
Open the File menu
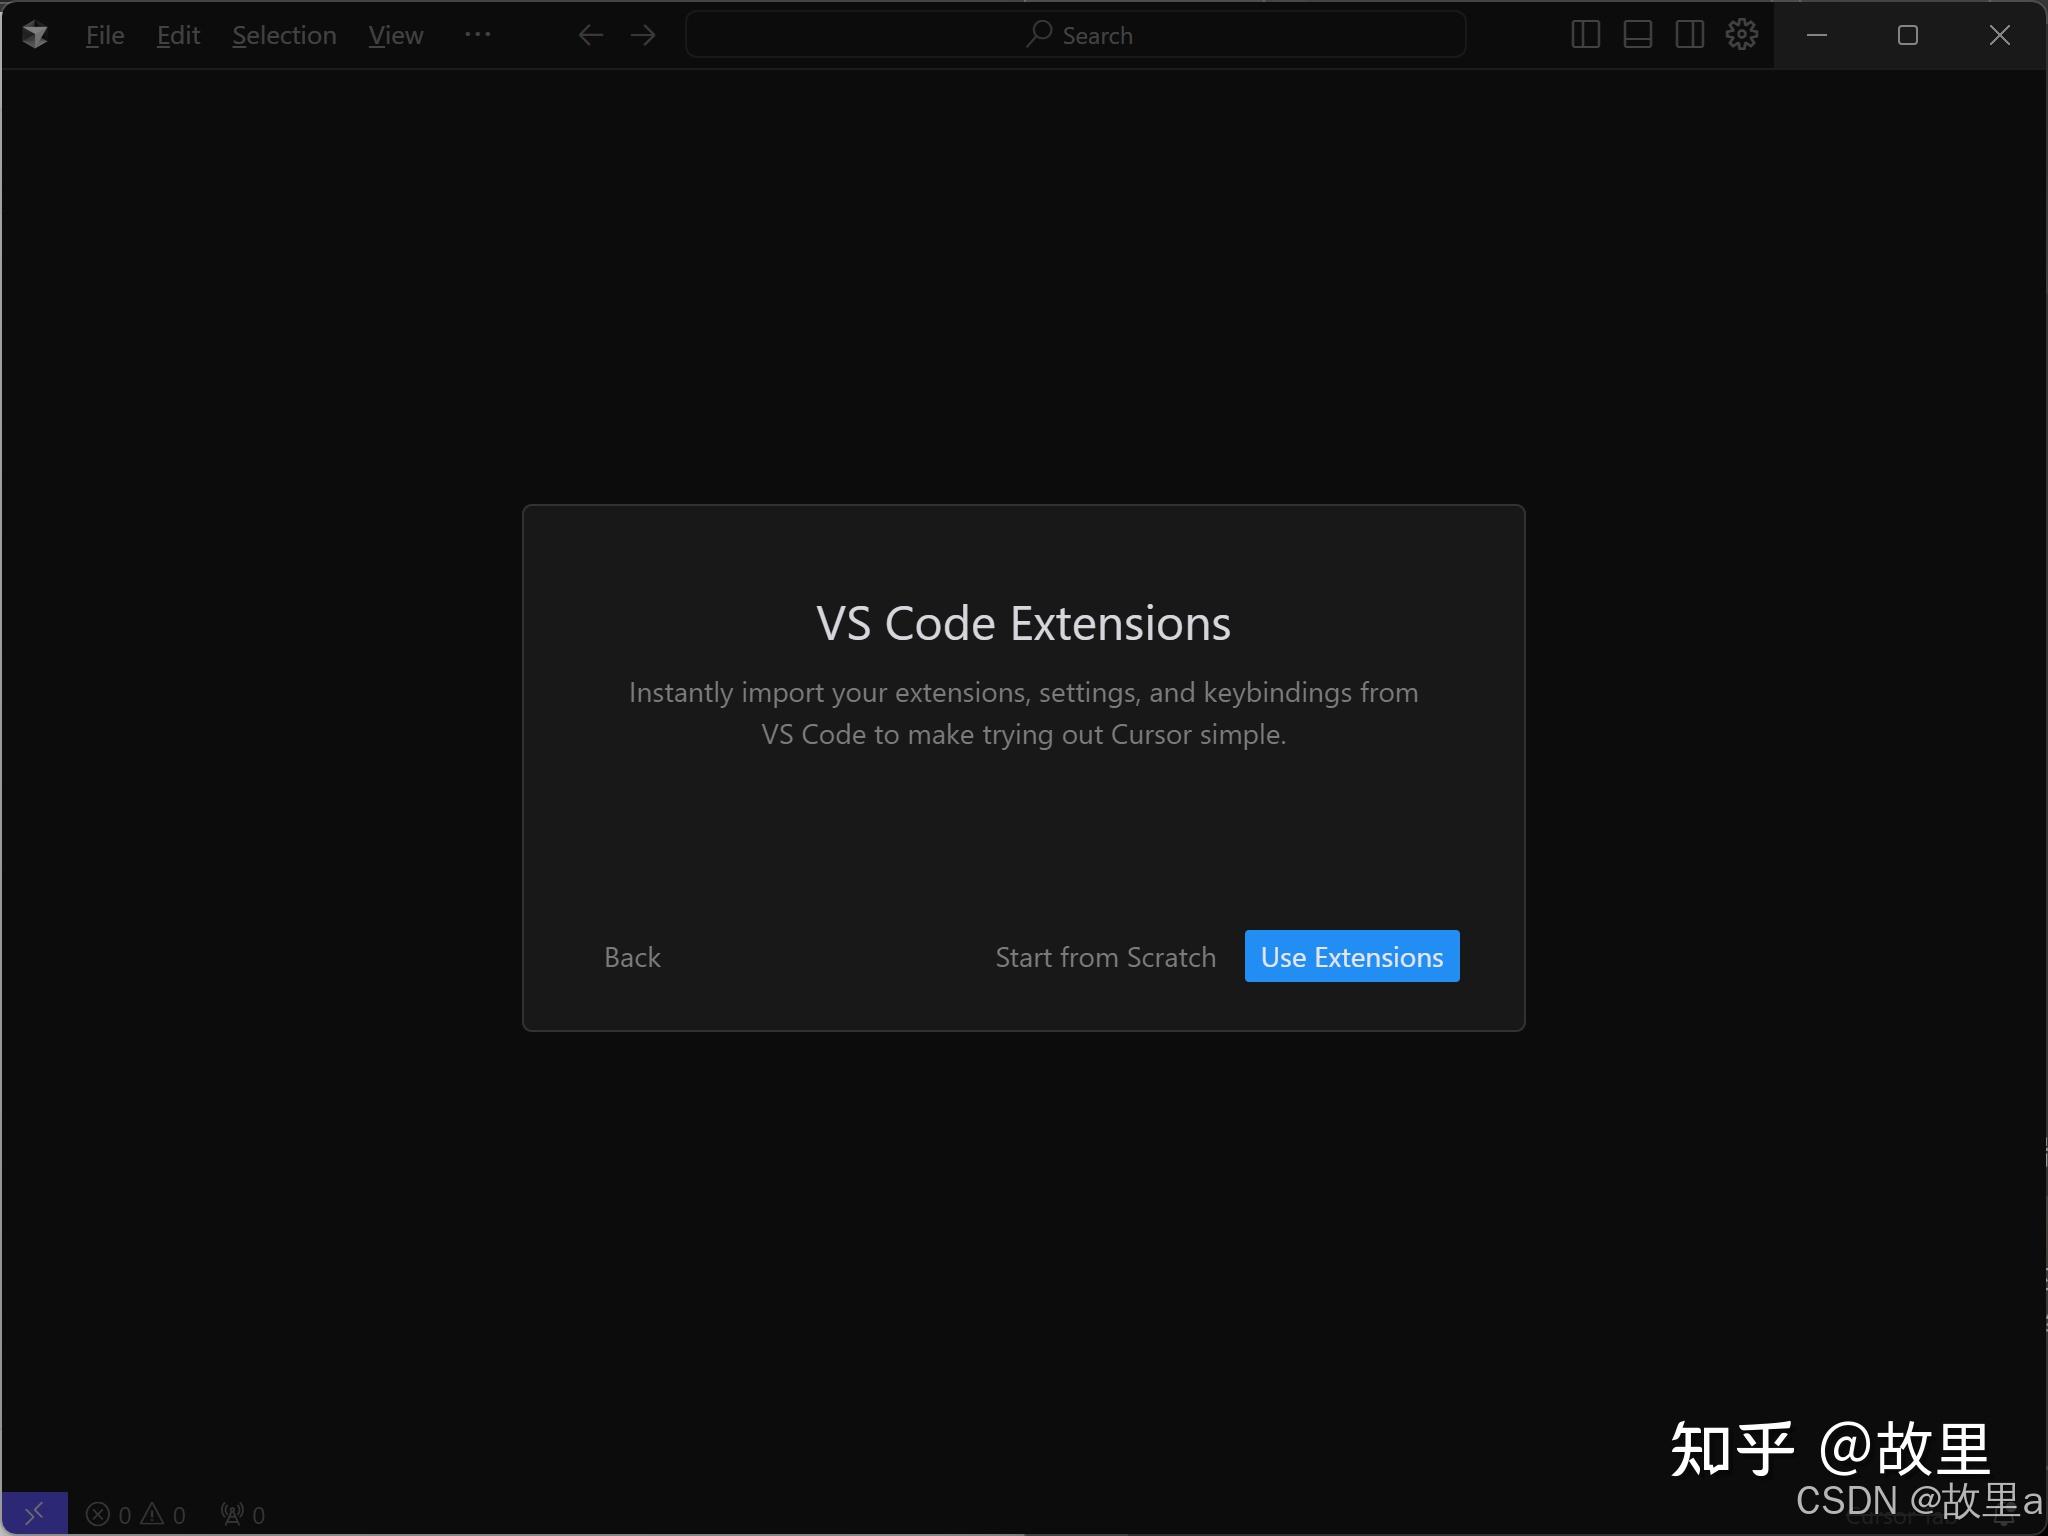(105, 35)
